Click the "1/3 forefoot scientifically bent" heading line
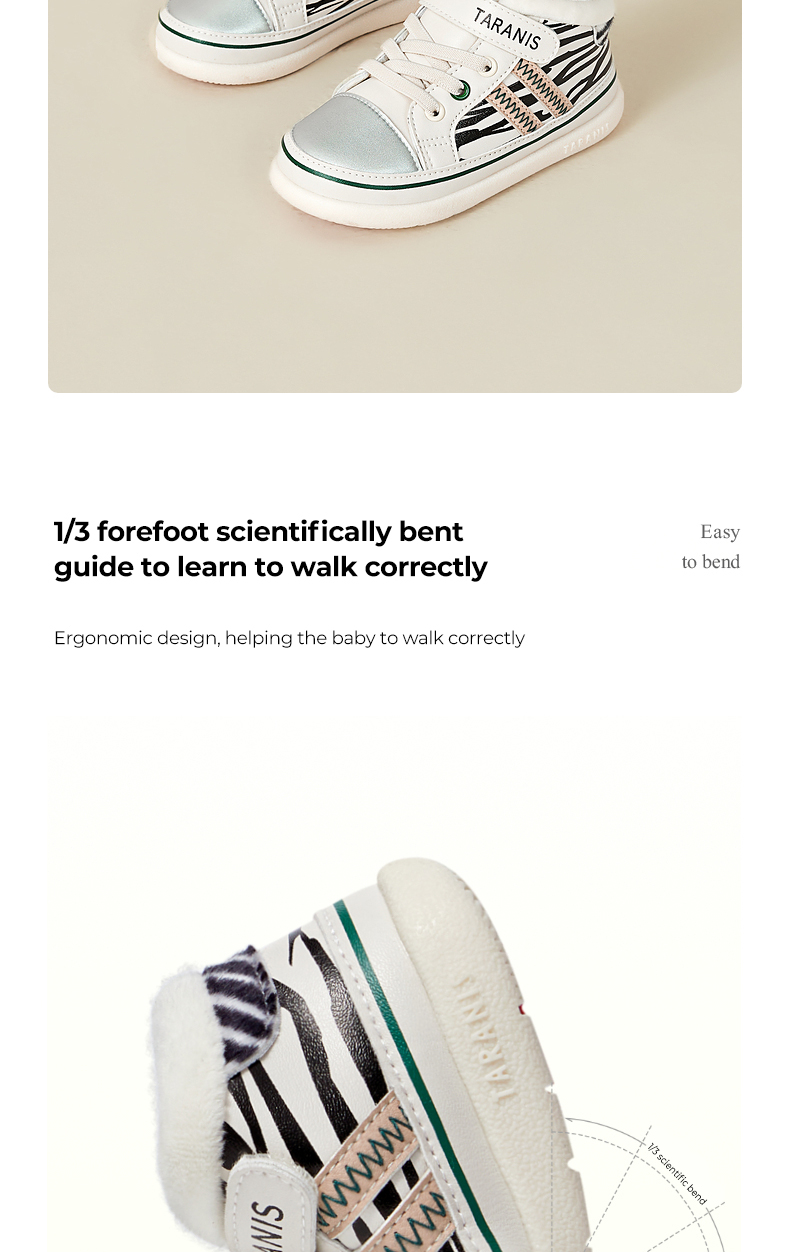This screenshot has height=1252, width=790. pos(258,531)
